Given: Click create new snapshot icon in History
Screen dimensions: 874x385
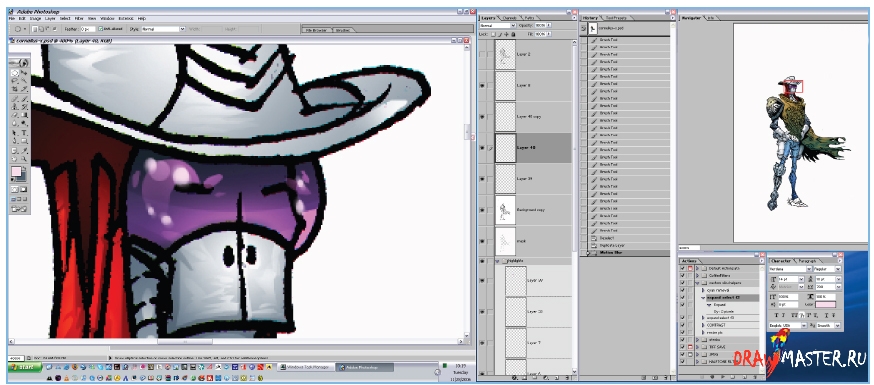Looking at the screenshot, I should pyautogui.click(x=655, y=377).
